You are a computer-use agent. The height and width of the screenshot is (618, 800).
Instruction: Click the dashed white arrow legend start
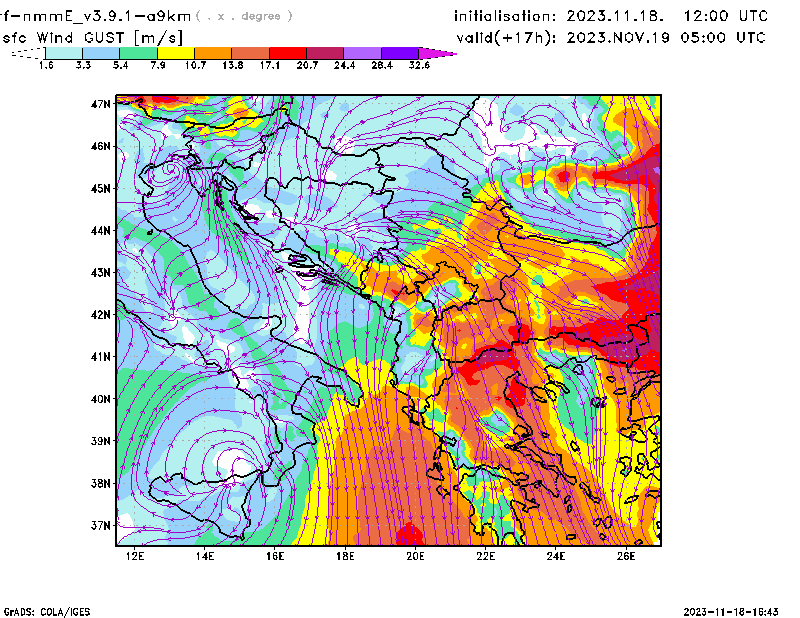click(x=28, y=53)
